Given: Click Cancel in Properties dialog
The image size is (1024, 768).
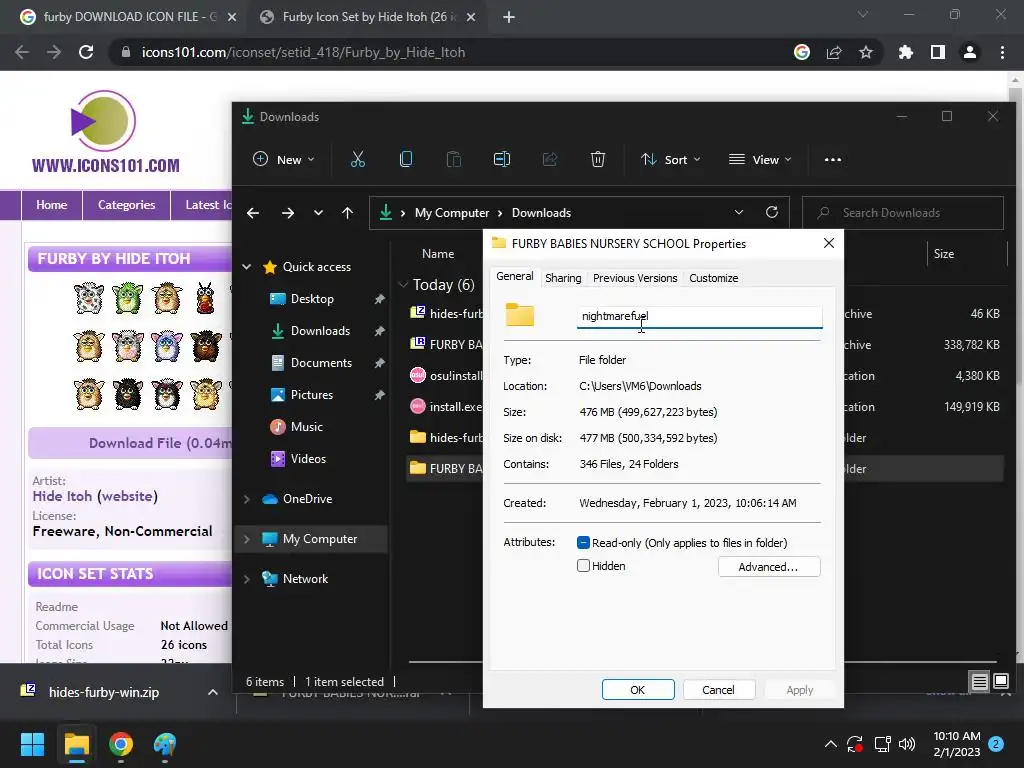Looking at the screenshot, I should tap(718, 690).
